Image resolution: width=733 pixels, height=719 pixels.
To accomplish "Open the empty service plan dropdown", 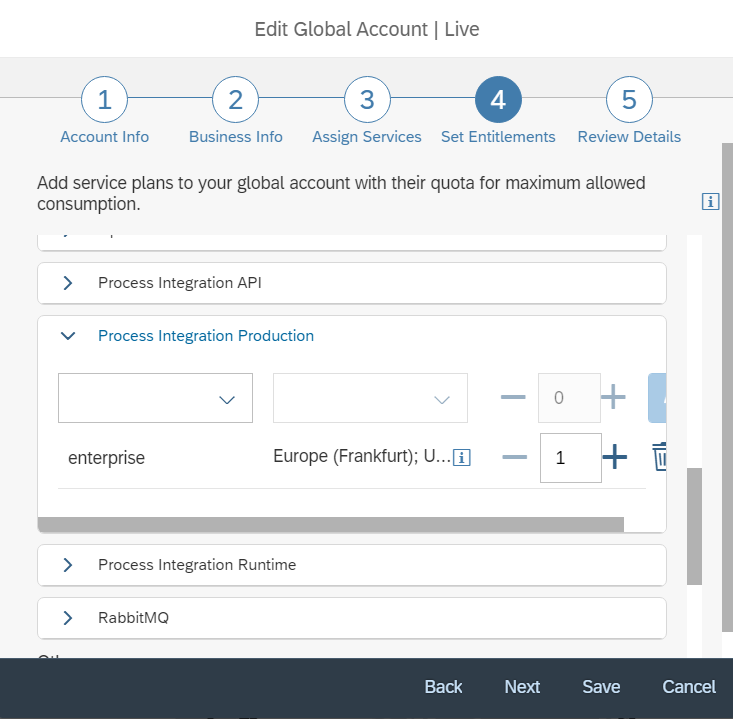I will 155,398.
